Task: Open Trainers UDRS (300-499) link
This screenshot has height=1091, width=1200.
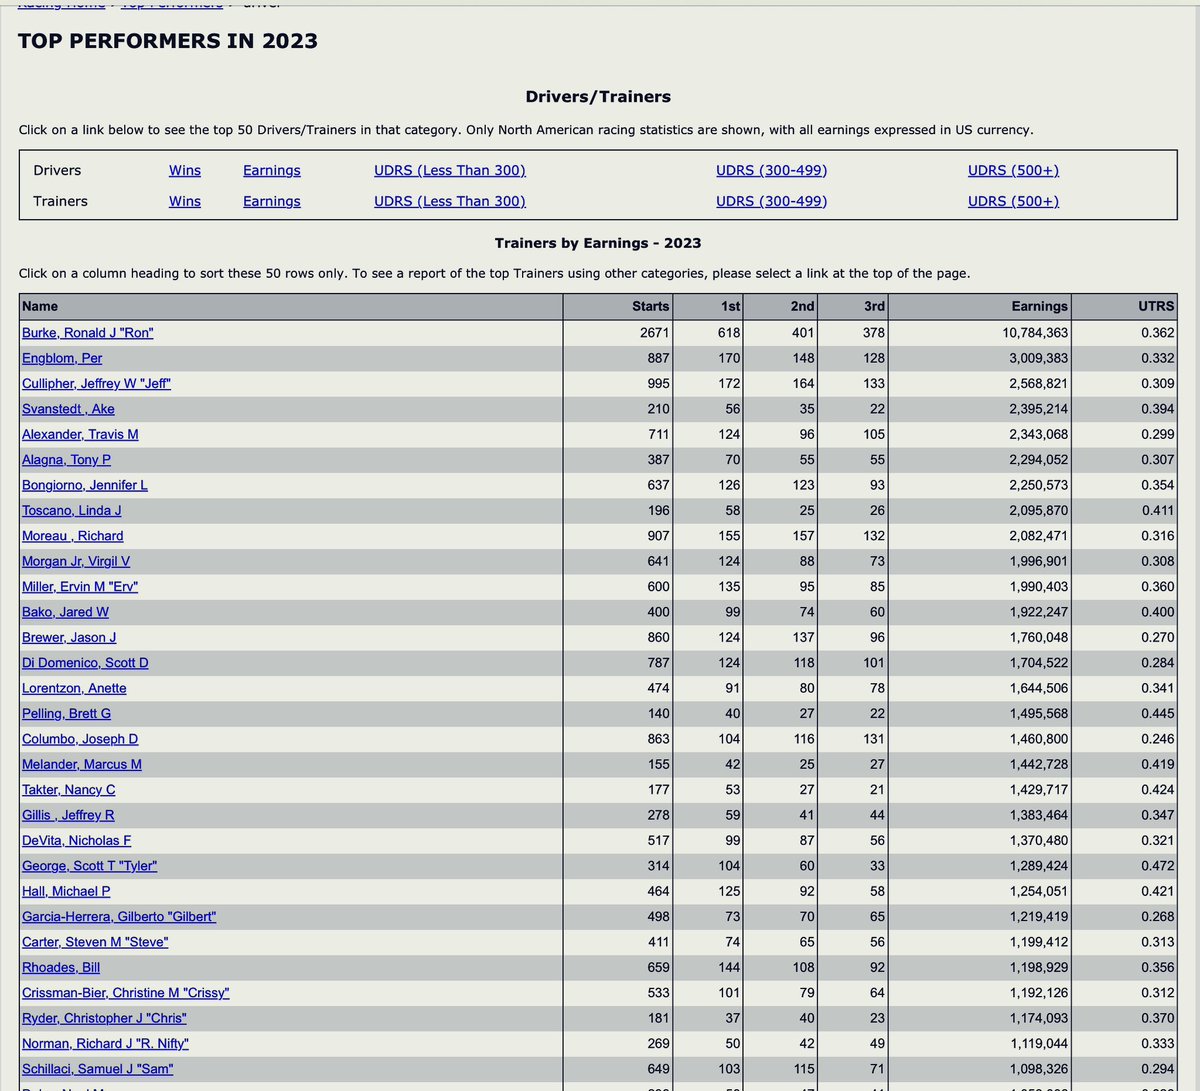Action: 772,201
